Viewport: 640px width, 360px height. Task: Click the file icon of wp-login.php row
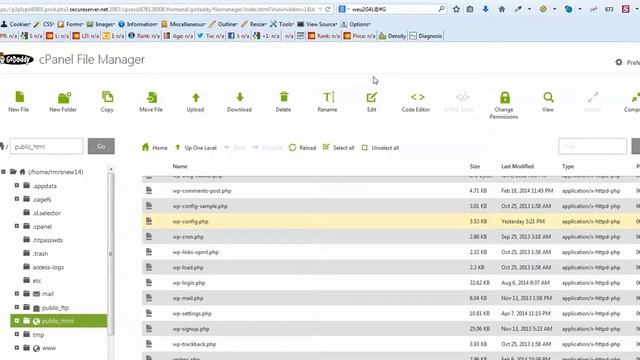click(x=149, y=282)
